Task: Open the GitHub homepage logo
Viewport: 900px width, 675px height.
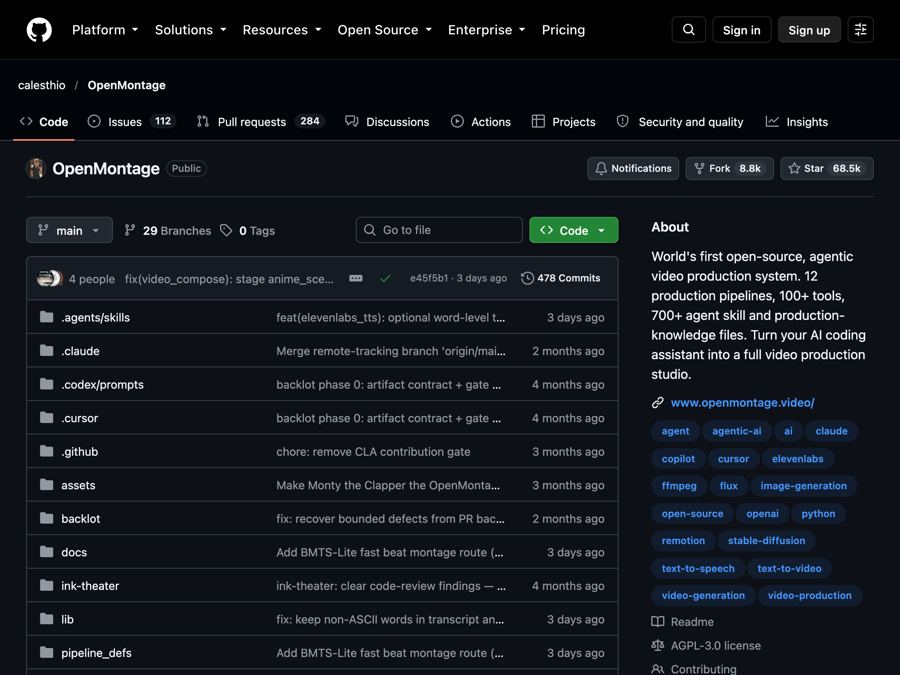Action: point(39,30)
